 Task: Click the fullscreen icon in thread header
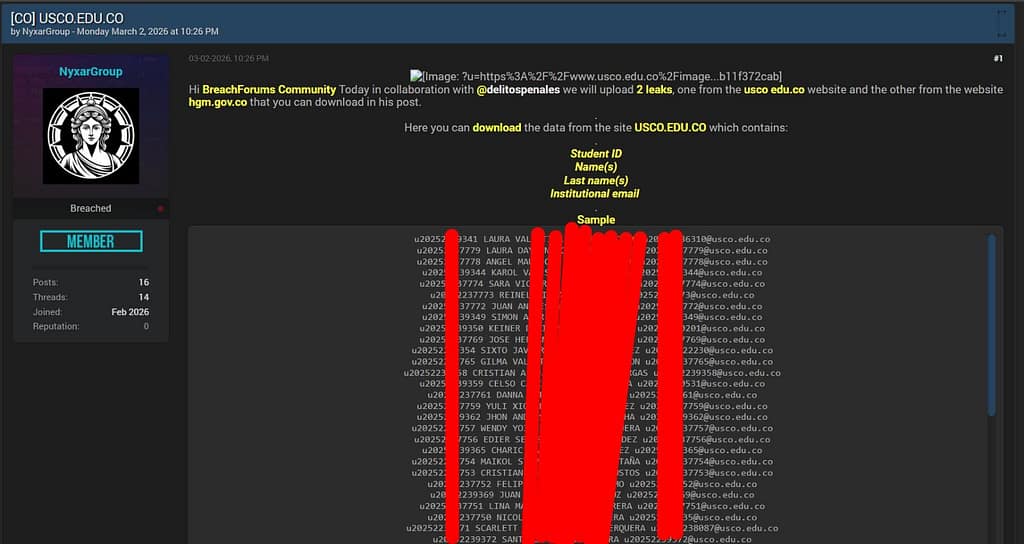point(1002,23)
